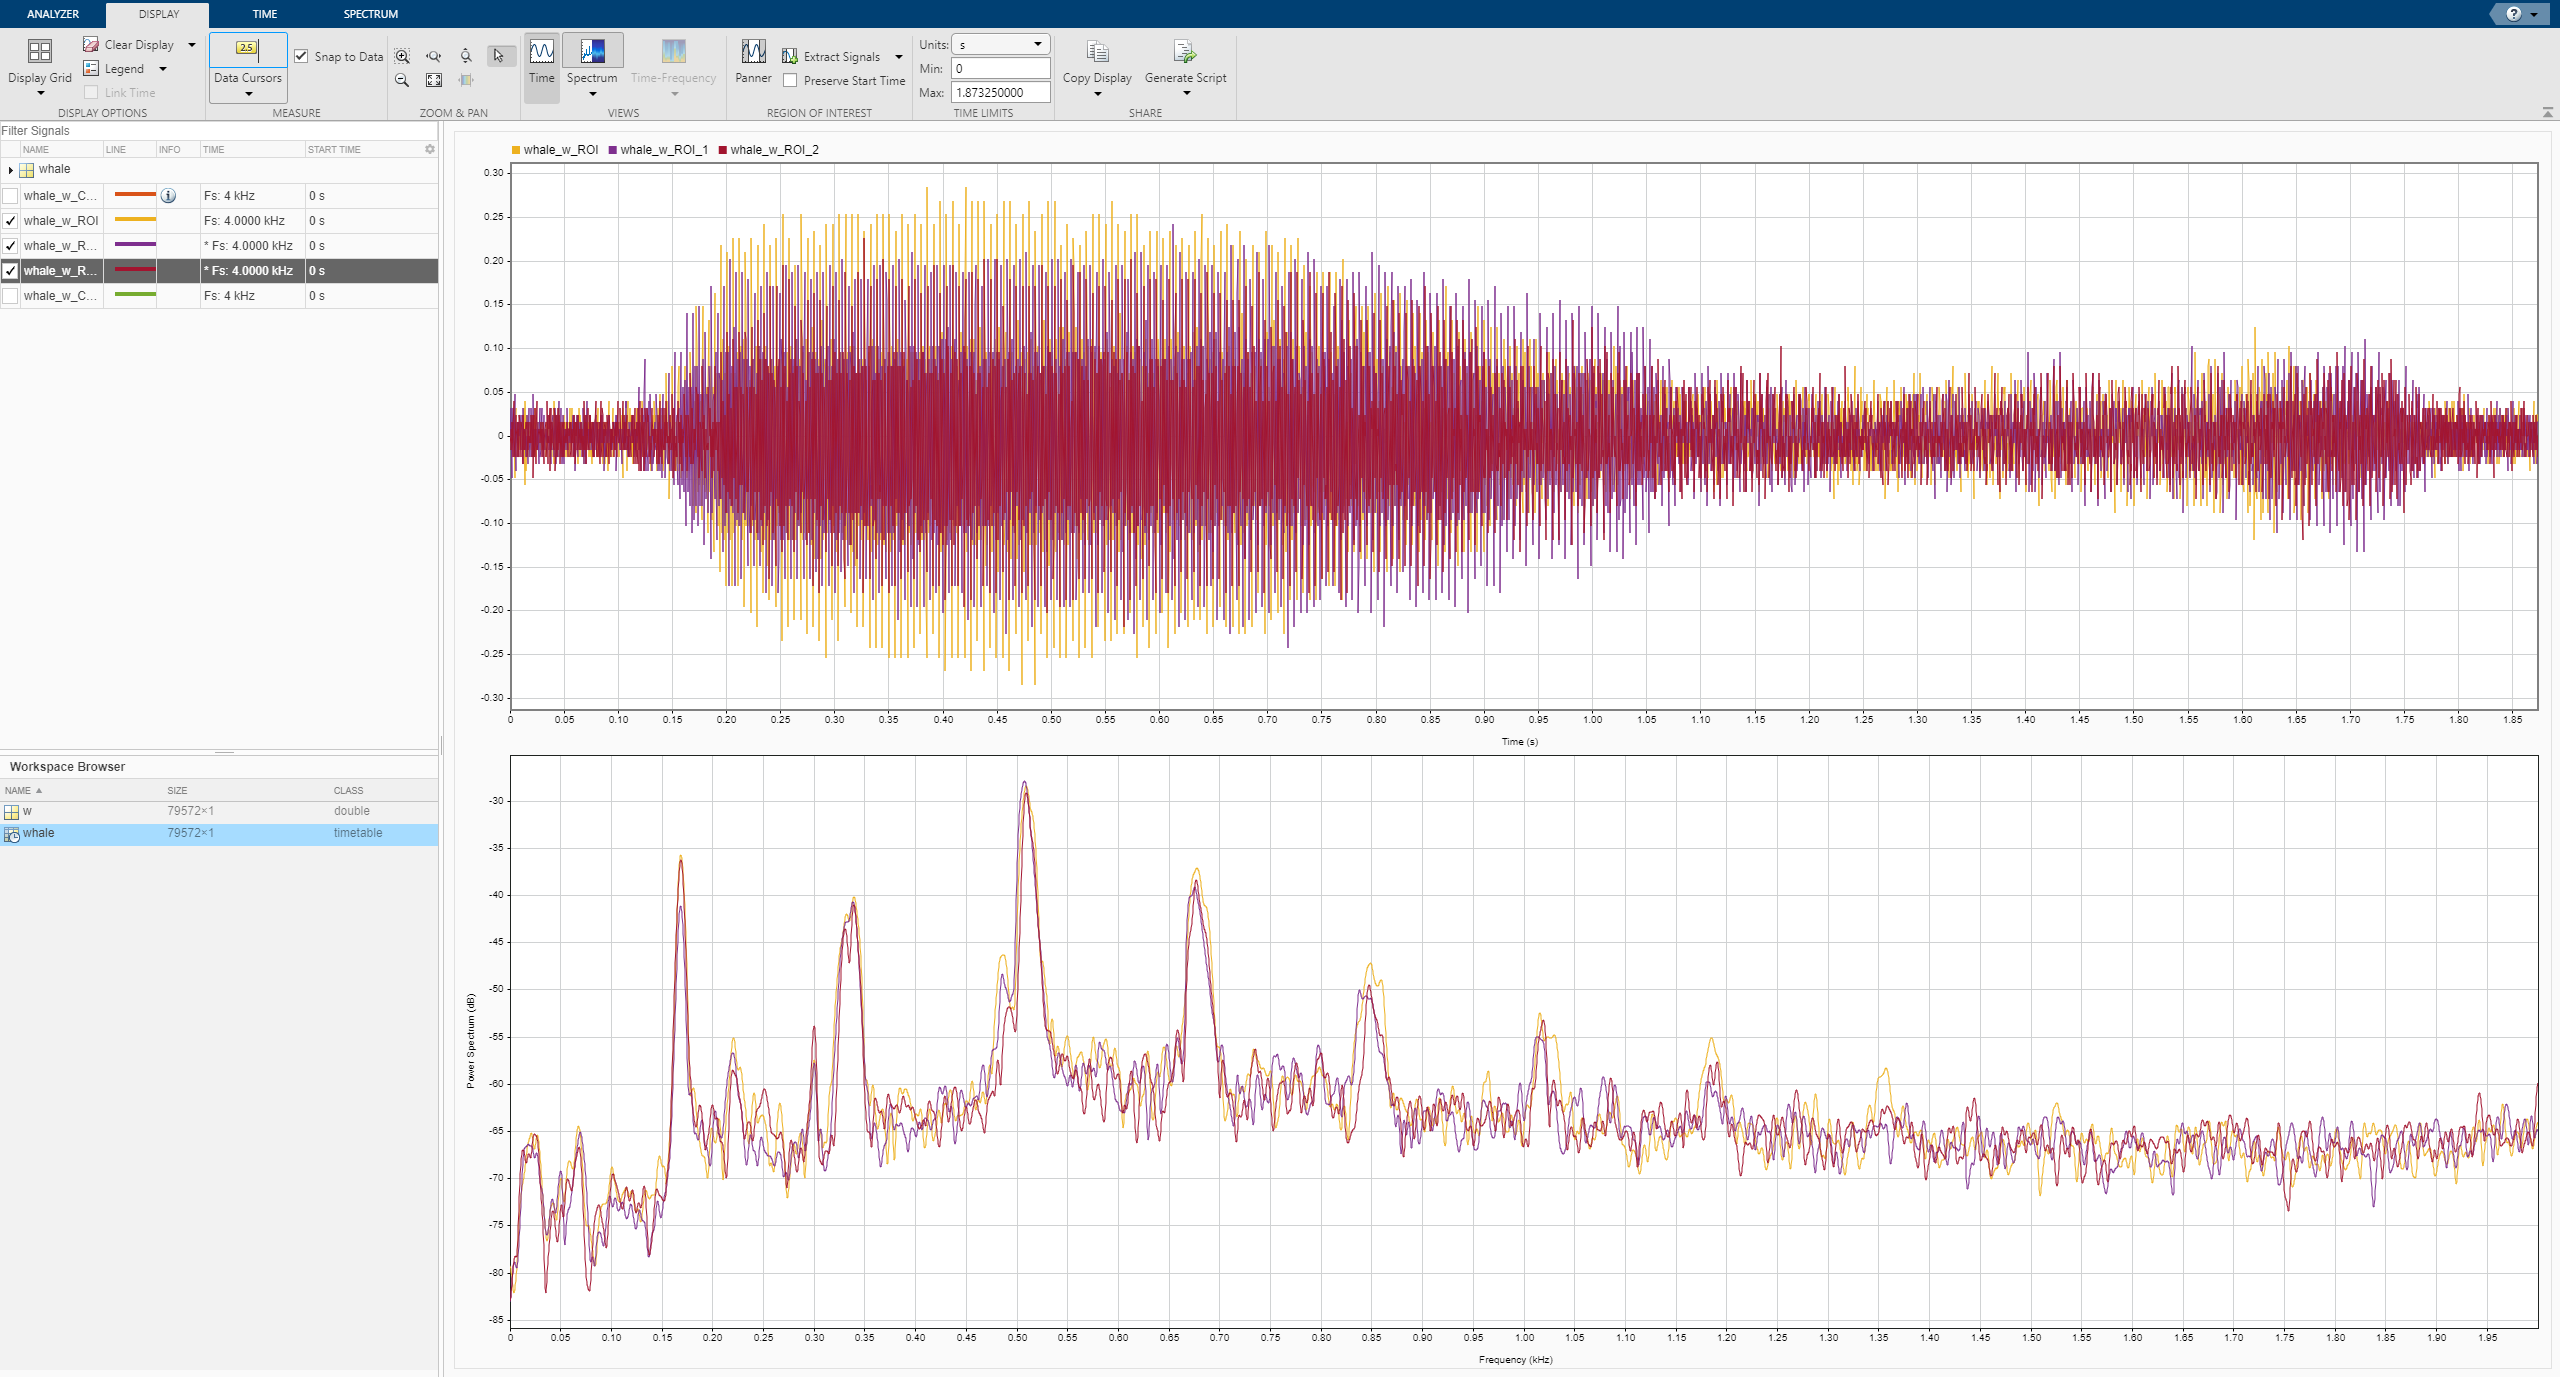Click the fit to view icon
This screenshot has width=2560, height=1377.
pos(434,80)
